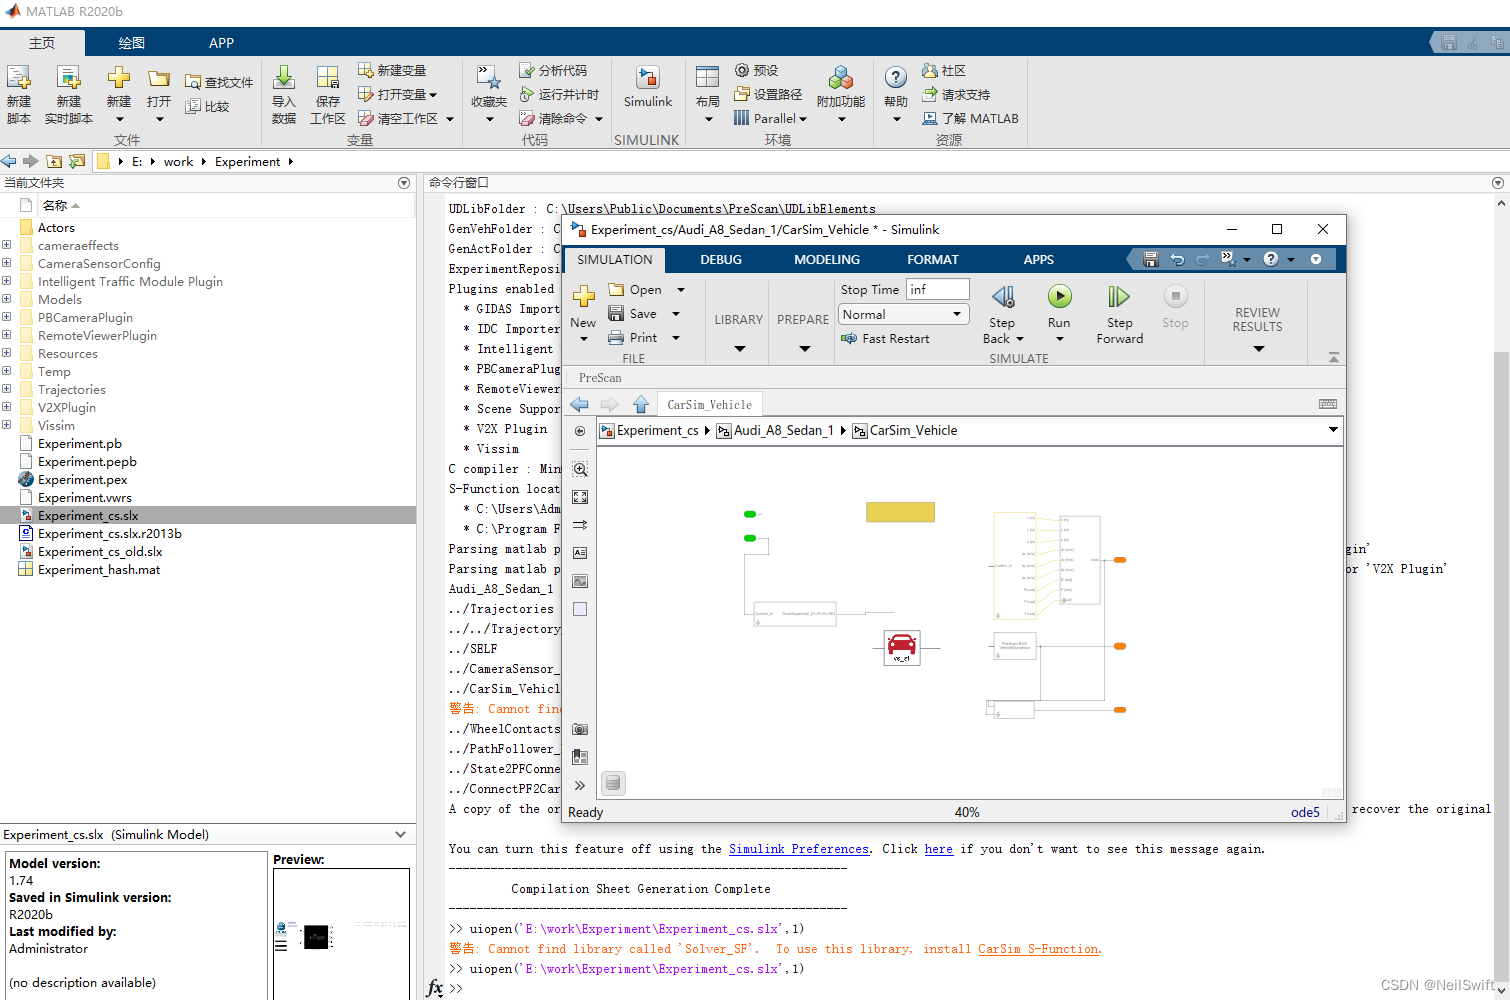Click the Annotation text tool in palette
The image size is (1510, 1000).
(580, 553)
